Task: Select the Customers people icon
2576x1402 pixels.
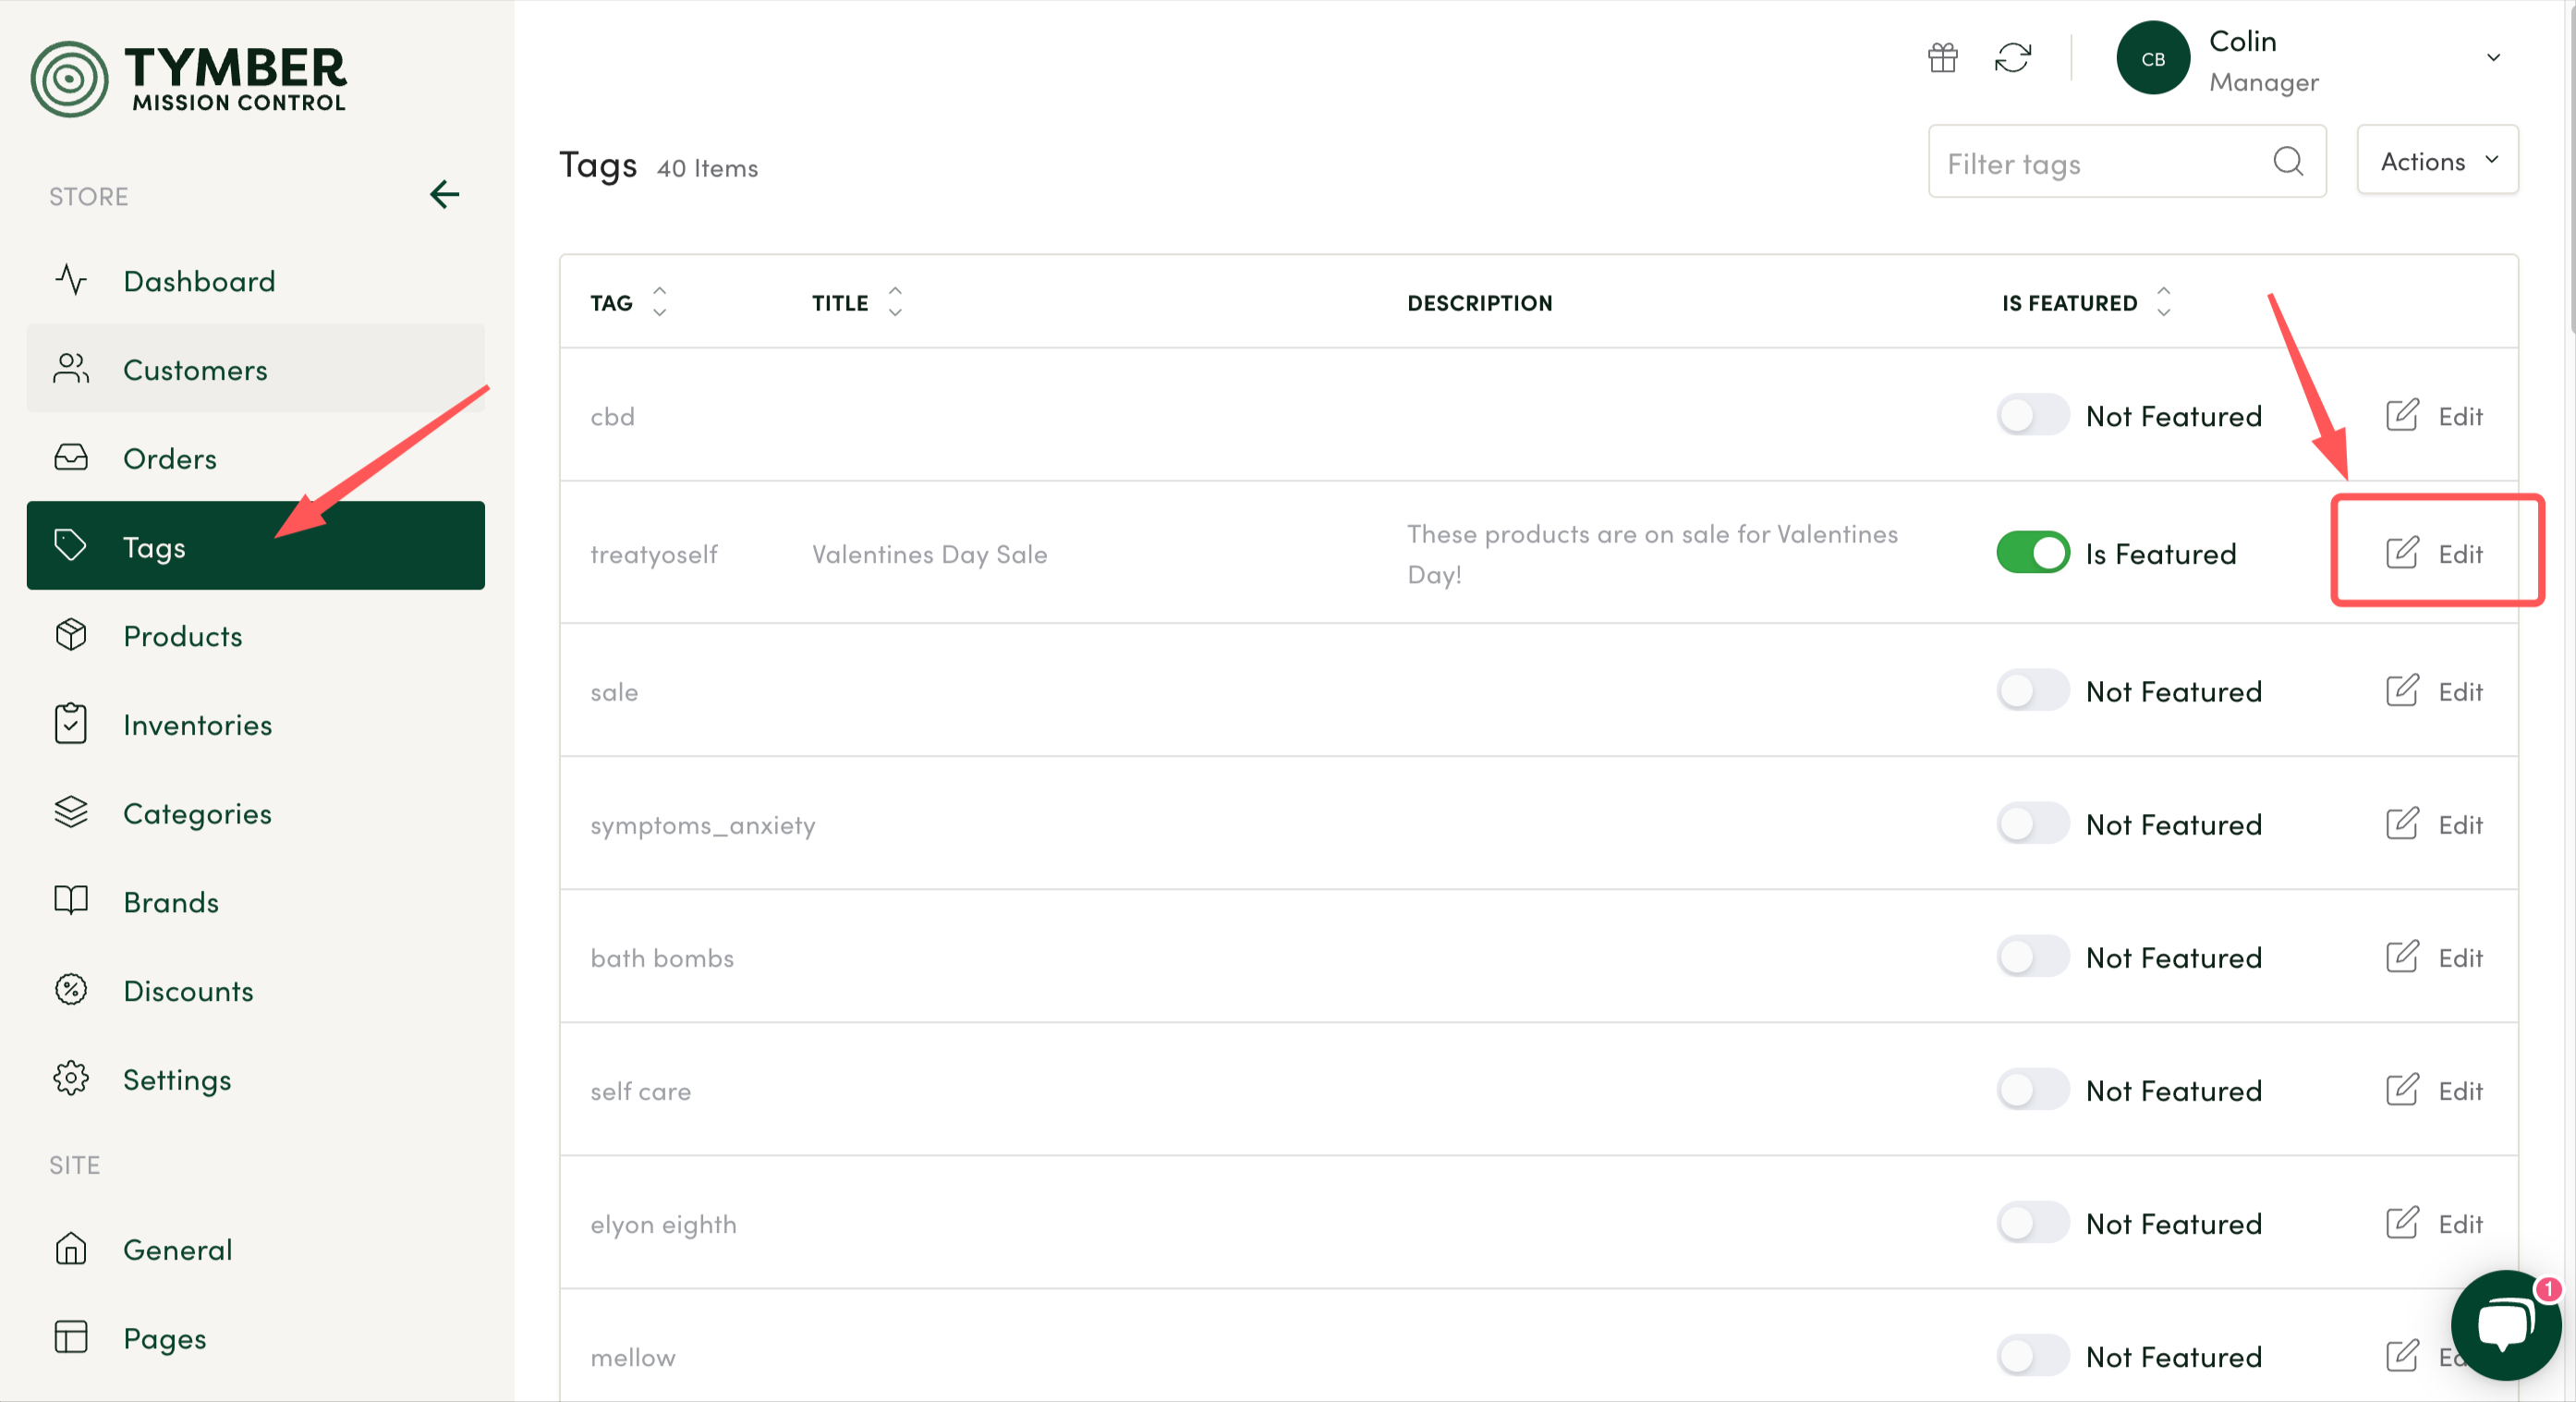Action: pos(71,369)
